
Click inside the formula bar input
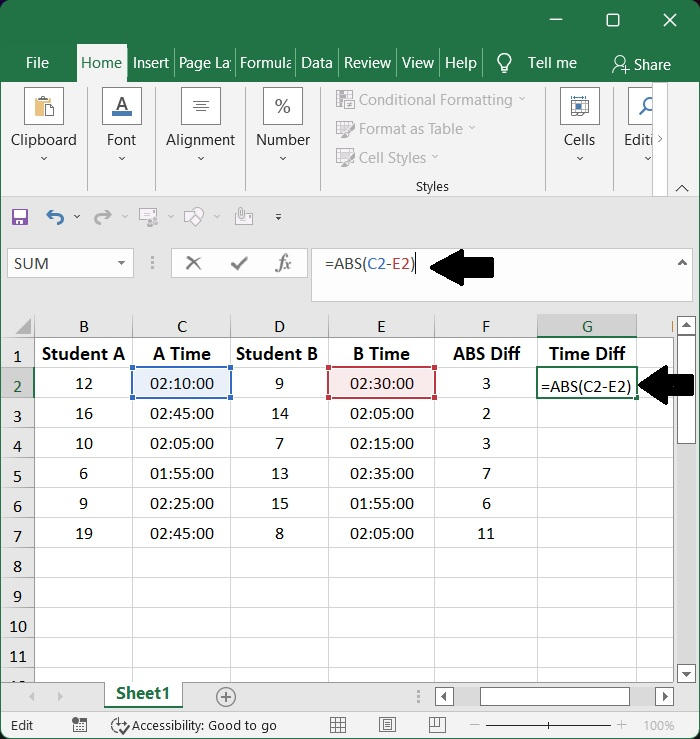point(500,275)
